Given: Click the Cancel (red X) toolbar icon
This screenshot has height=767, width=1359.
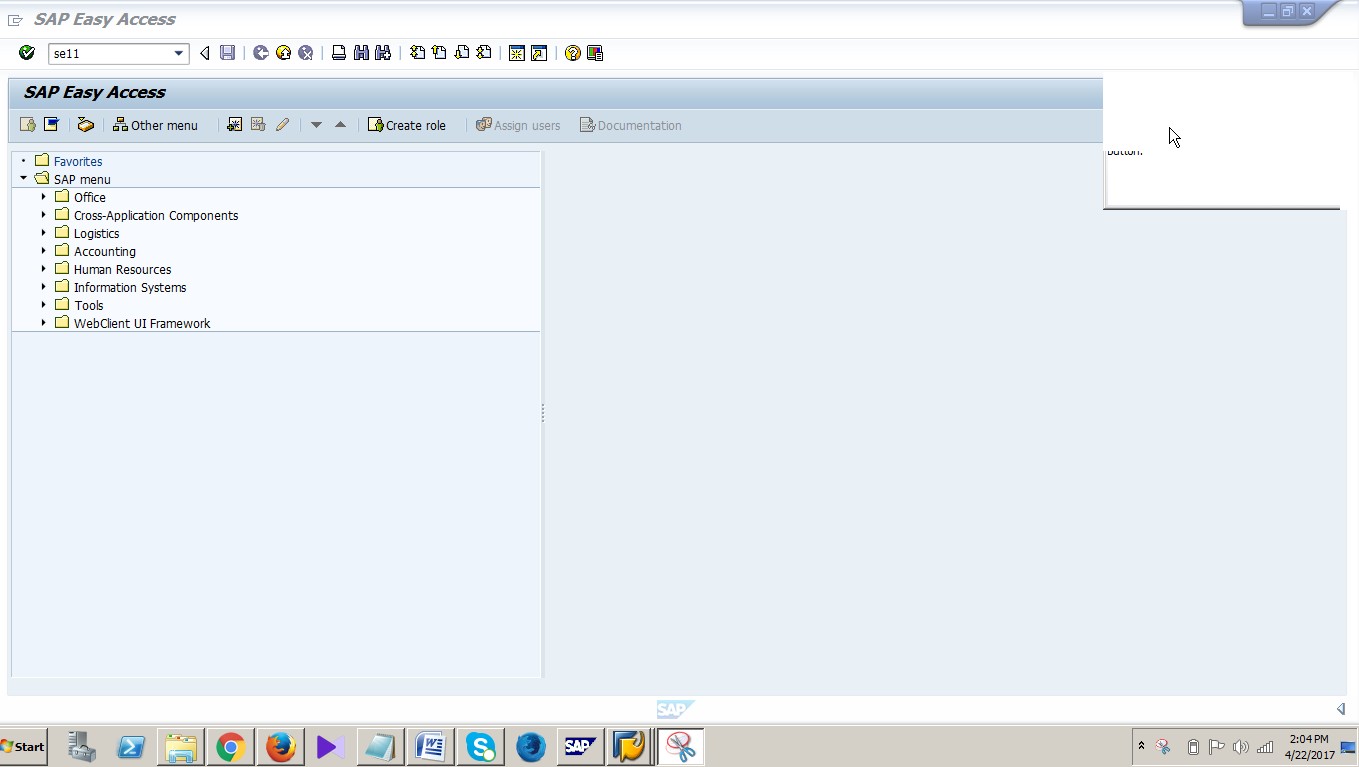Looking at the screenshot, I should 306,53.
